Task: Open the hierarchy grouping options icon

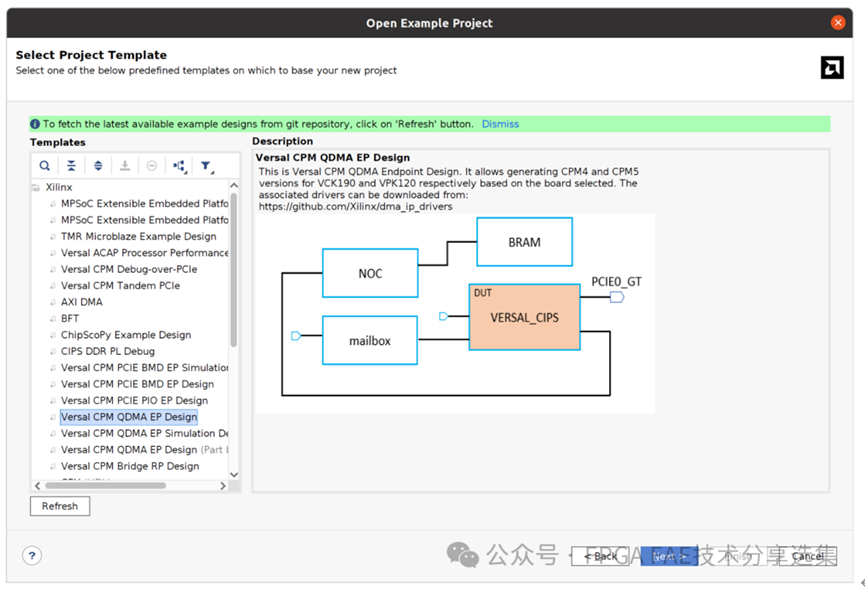Action: click(179, 166)
